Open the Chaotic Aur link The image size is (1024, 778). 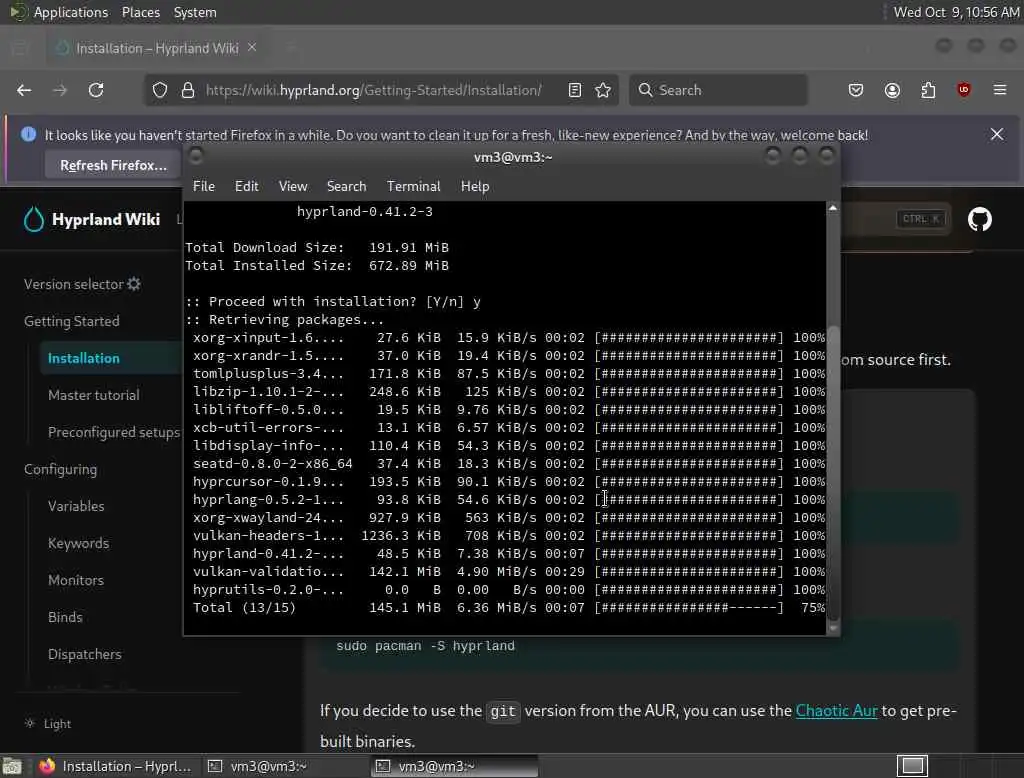coord(836,711)
